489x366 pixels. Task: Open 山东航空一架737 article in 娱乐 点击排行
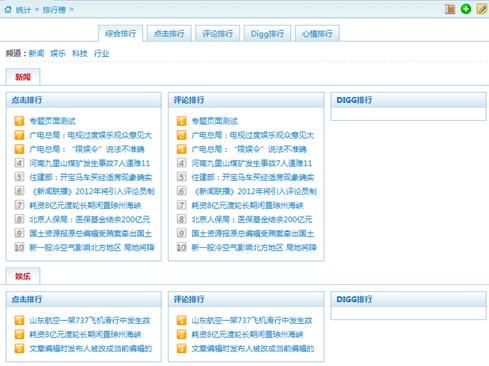90,320
